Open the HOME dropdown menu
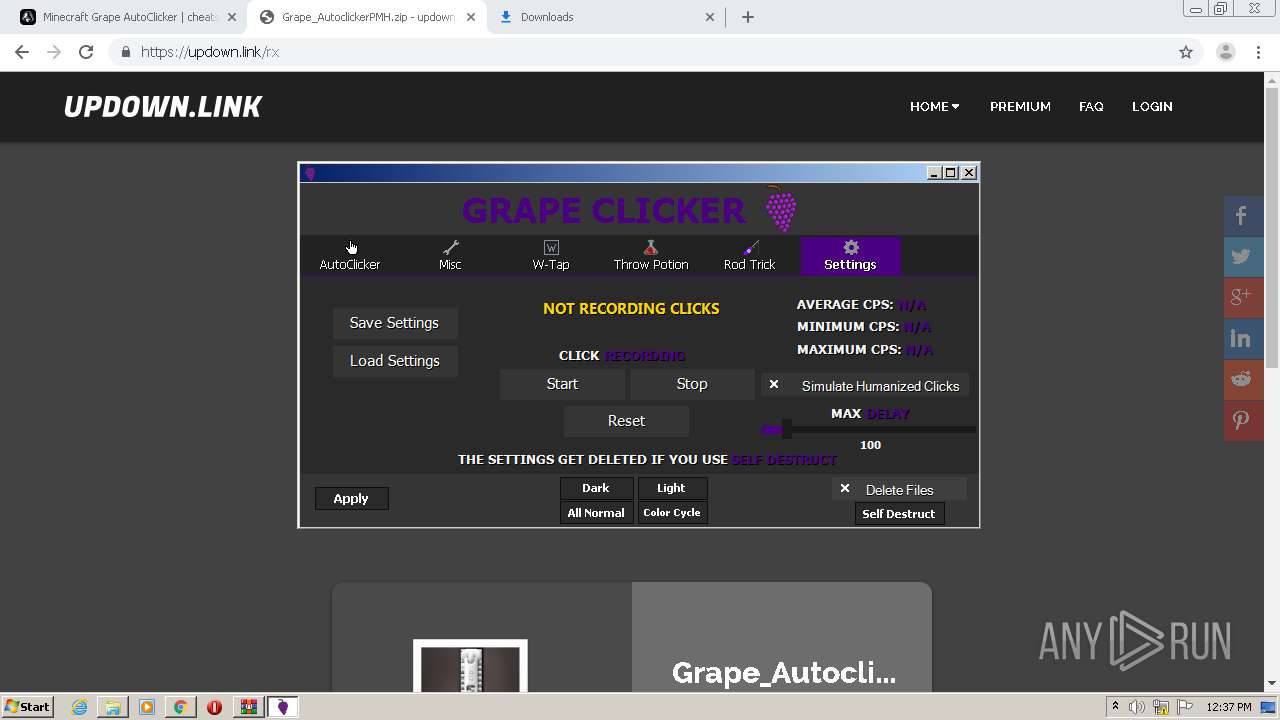The width and height of the screenshot is (1280, 720). point(934,106)
